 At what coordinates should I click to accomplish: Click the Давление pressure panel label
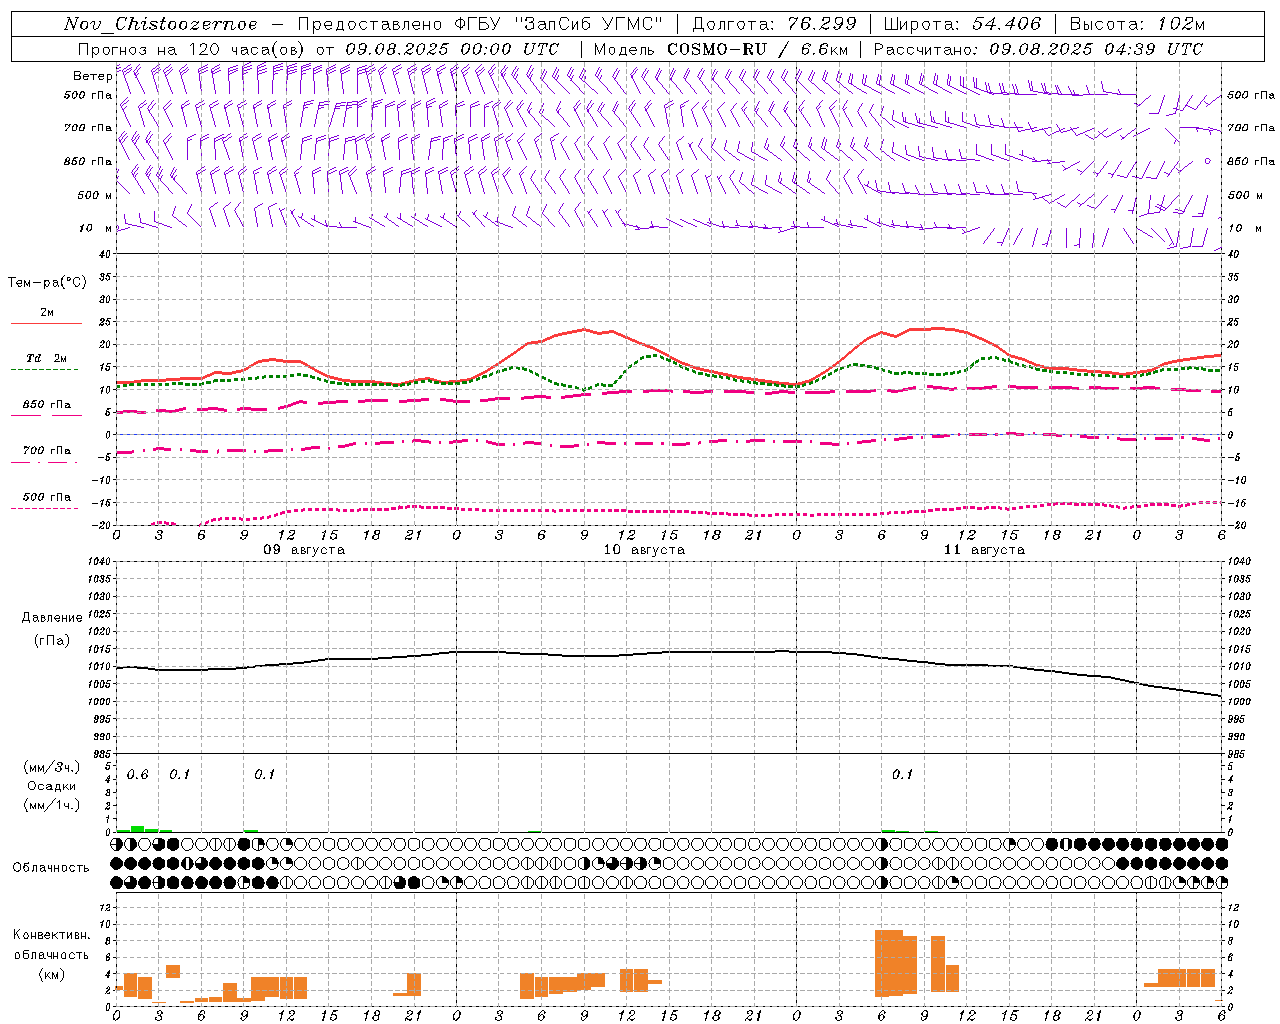[52, 618]
